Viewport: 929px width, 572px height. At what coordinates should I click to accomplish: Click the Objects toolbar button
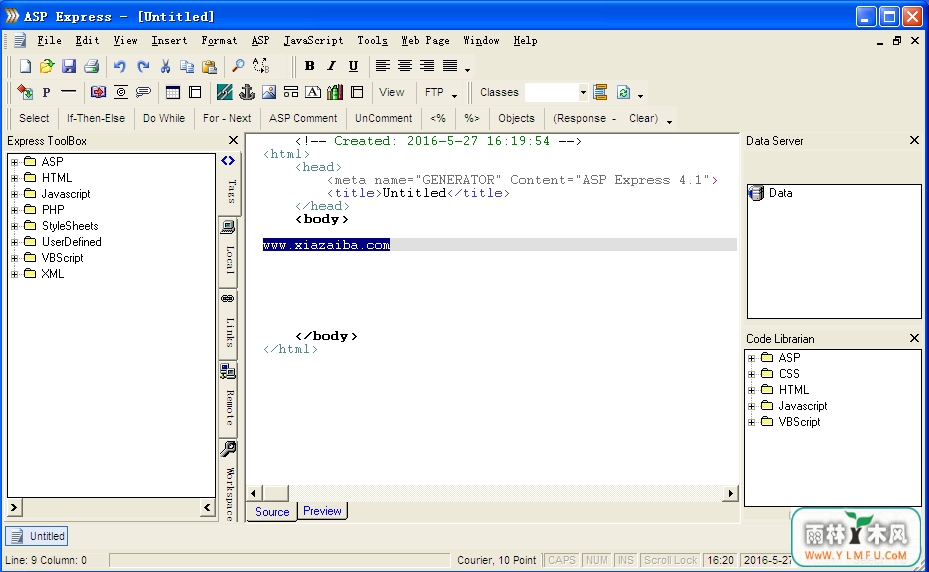(516, 118)
